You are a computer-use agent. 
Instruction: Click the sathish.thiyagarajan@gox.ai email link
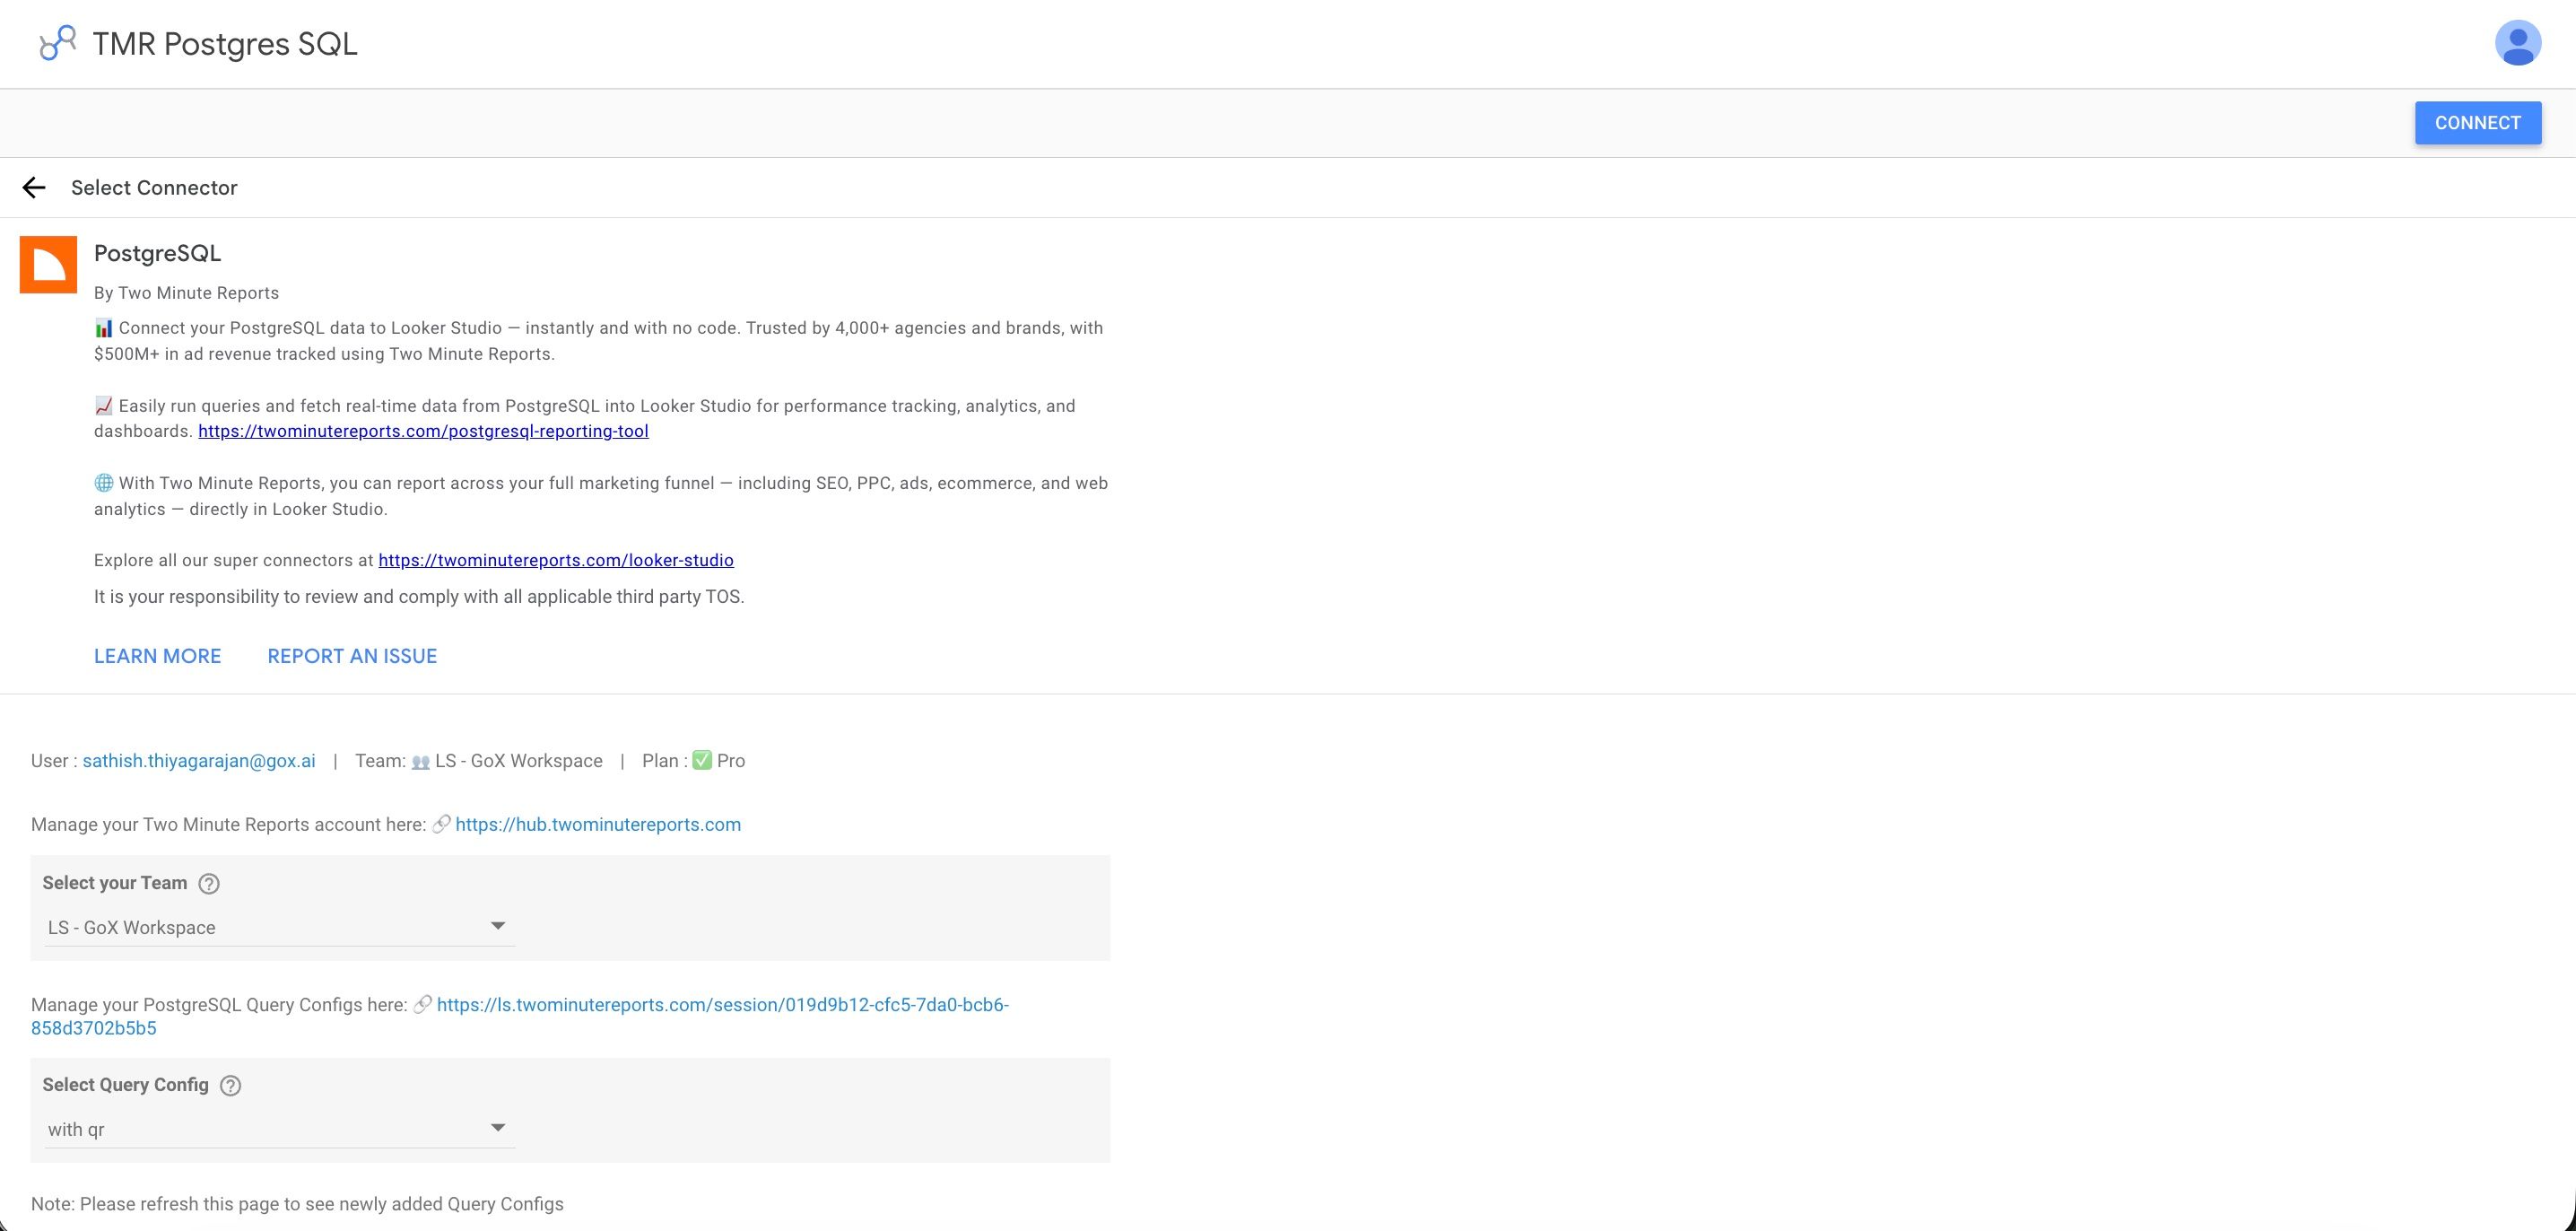(x=197, y=760)
